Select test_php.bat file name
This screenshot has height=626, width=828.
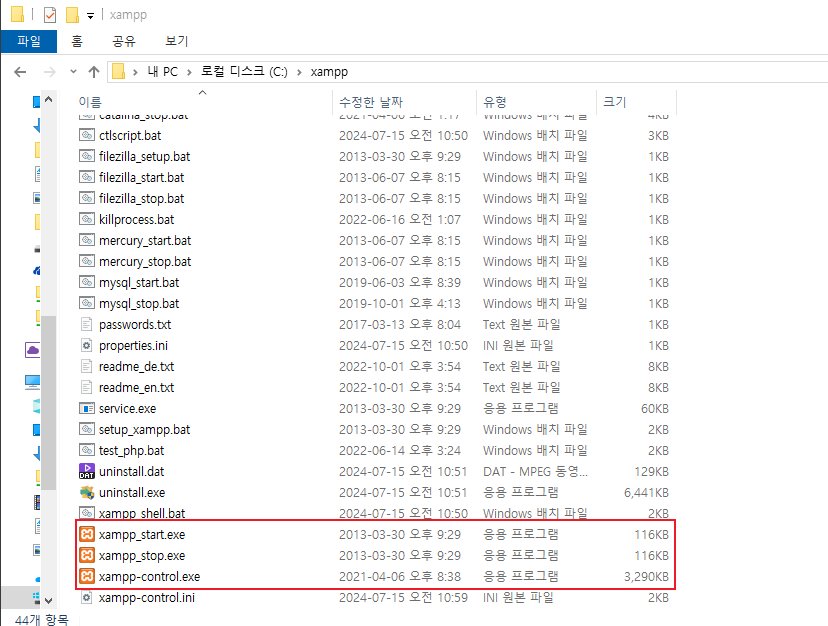131,451
